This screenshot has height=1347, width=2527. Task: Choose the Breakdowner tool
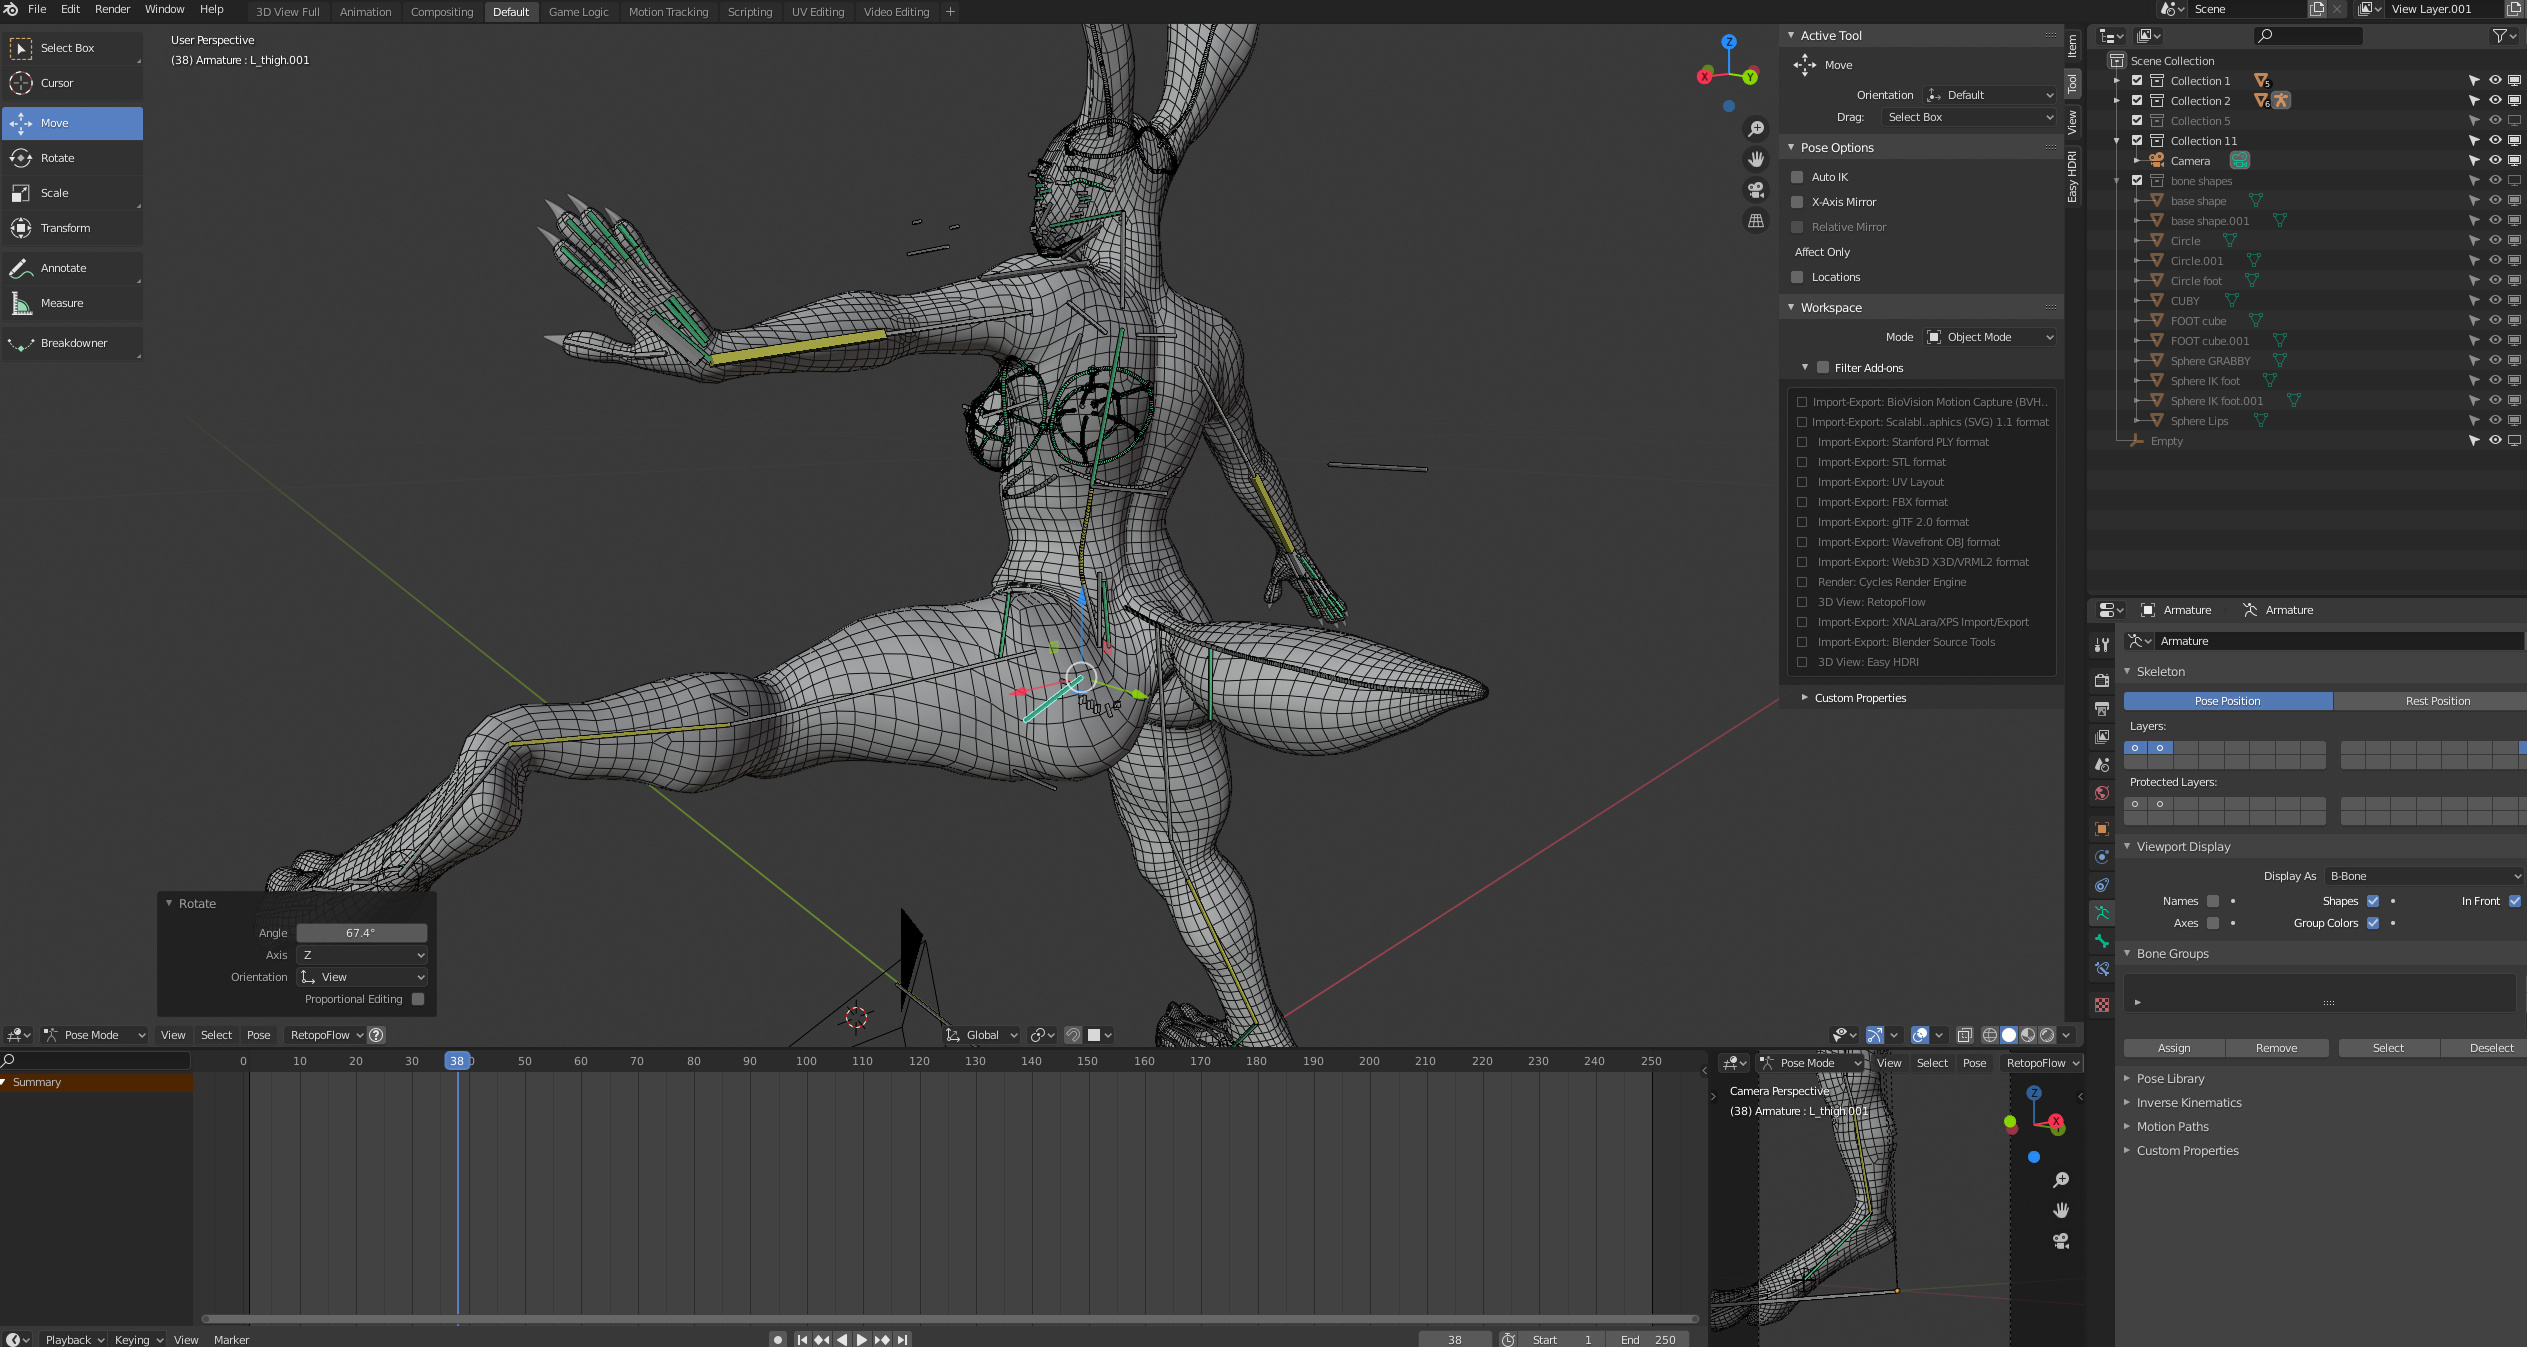click(x=74, y=343)
